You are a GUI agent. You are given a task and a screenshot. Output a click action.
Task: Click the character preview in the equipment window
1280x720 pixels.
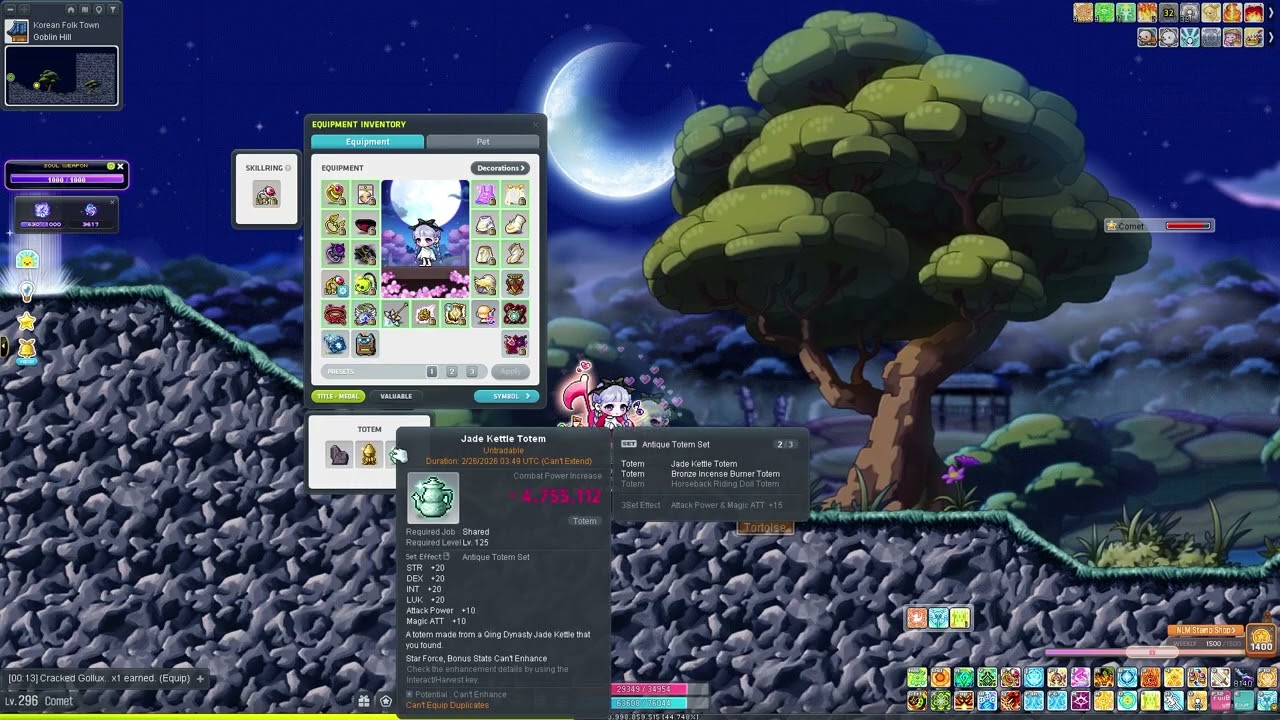coord(425,238)
